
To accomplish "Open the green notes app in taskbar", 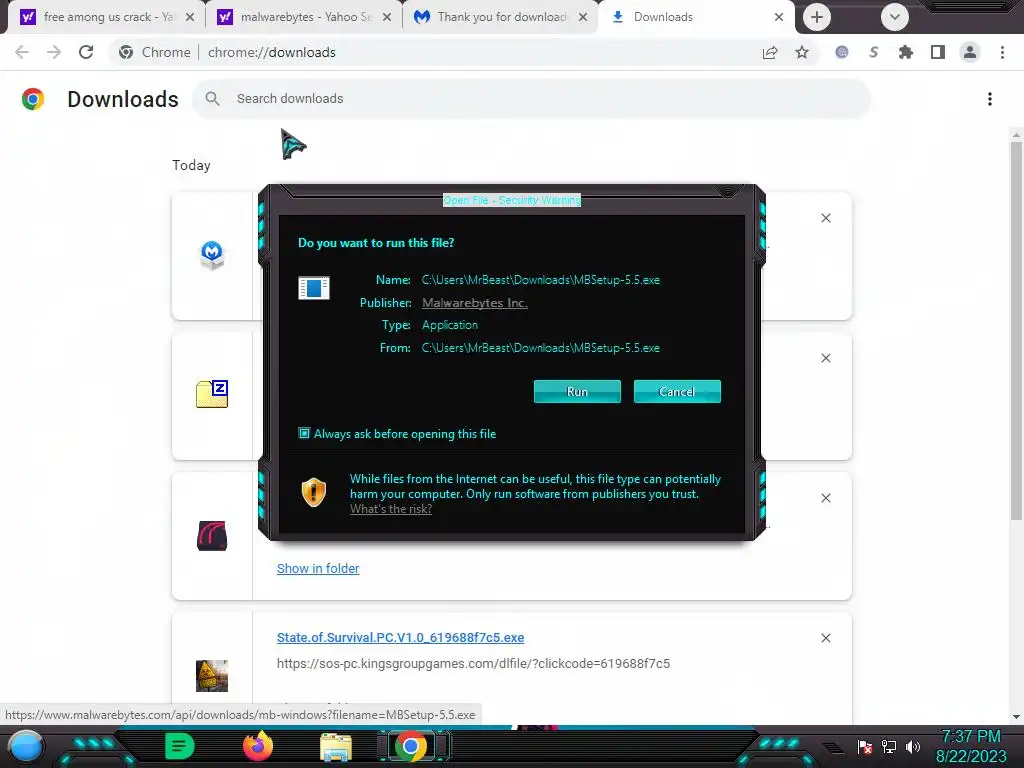I will pyautogui.click(x=179, y=746).
